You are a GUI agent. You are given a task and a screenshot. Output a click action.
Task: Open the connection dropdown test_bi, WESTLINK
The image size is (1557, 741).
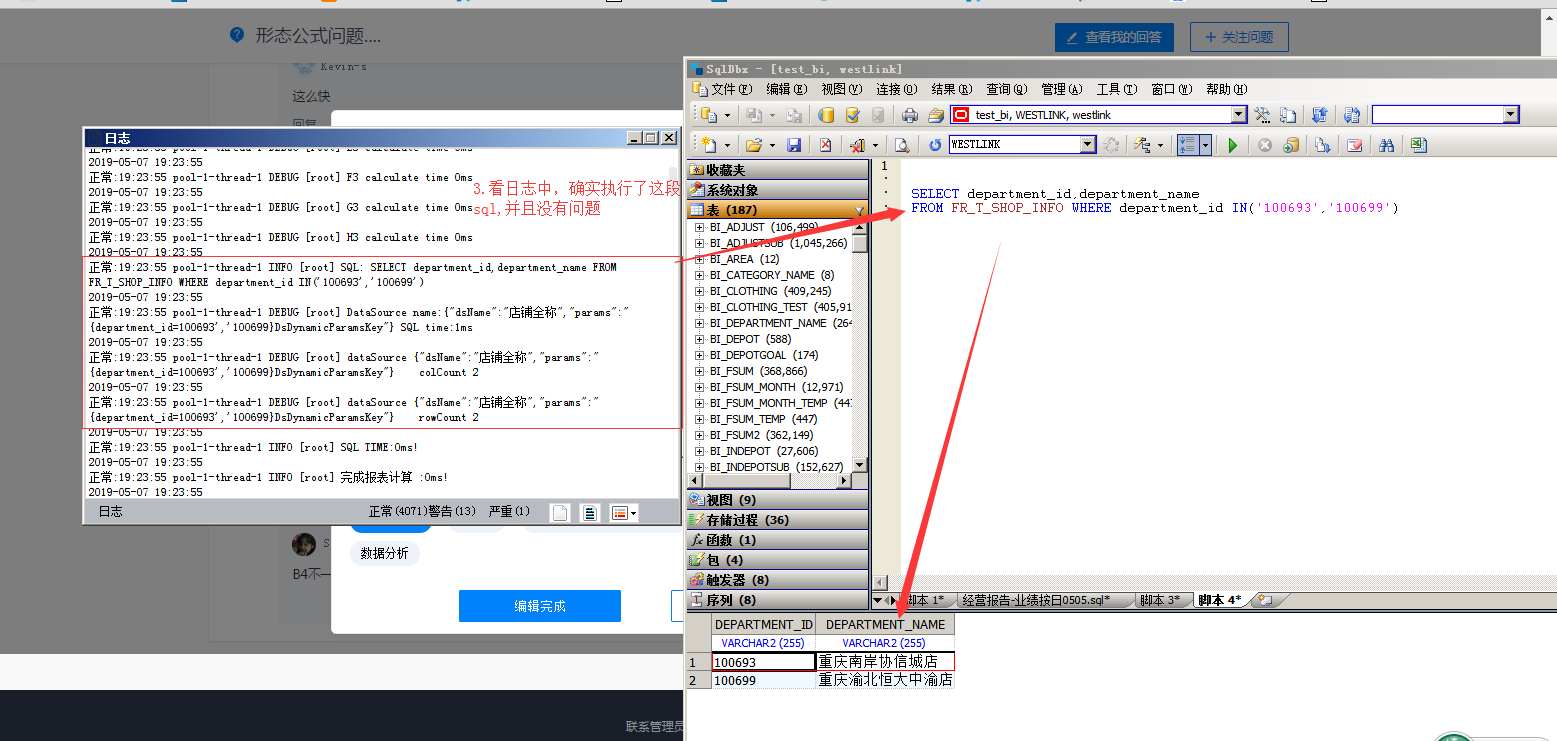point(1239,115)
